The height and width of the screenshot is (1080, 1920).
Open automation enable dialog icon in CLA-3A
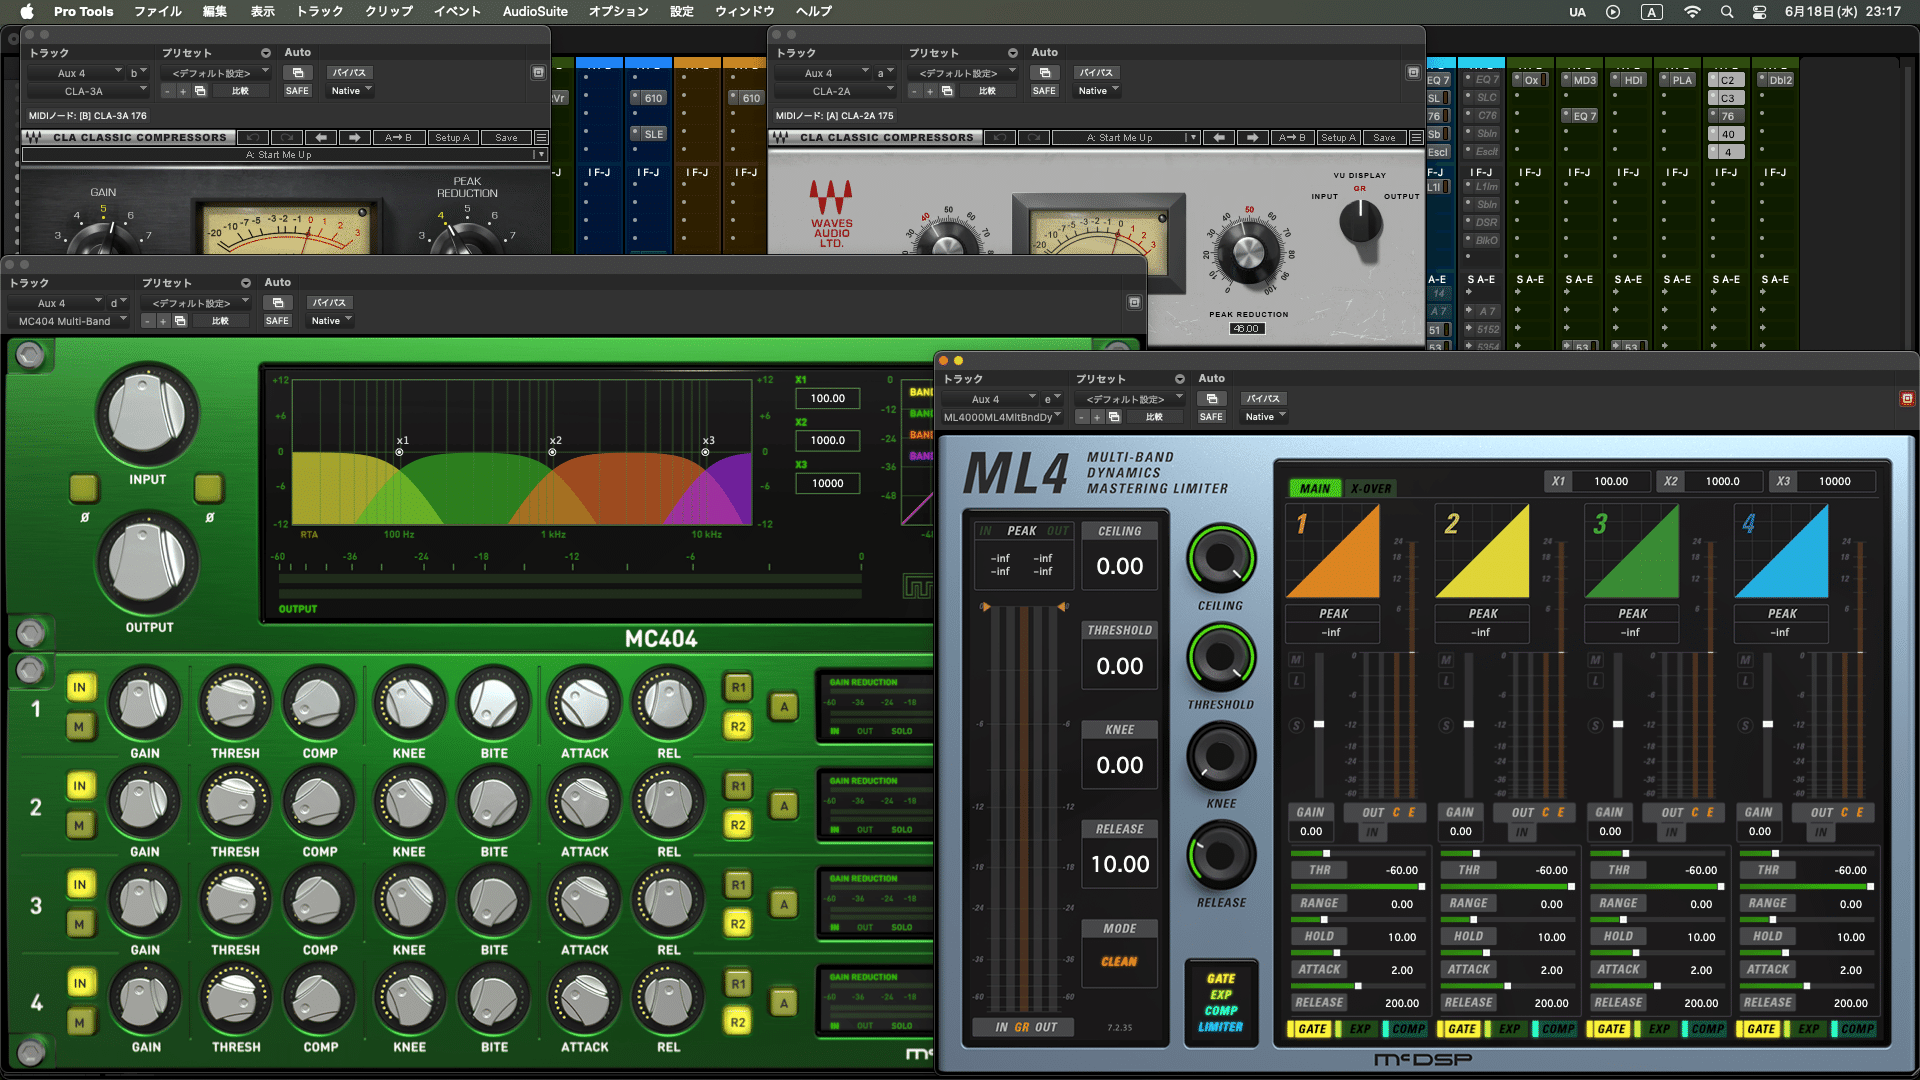pyautogui.click(x=298, y=72)
